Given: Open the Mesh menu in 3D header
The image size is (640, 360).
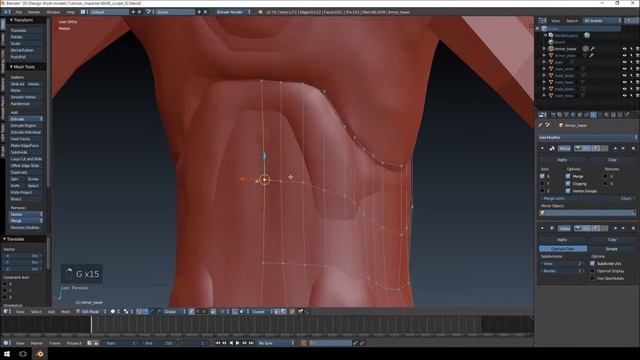Looking at the screenshot, I should click(x=65, y=311).
